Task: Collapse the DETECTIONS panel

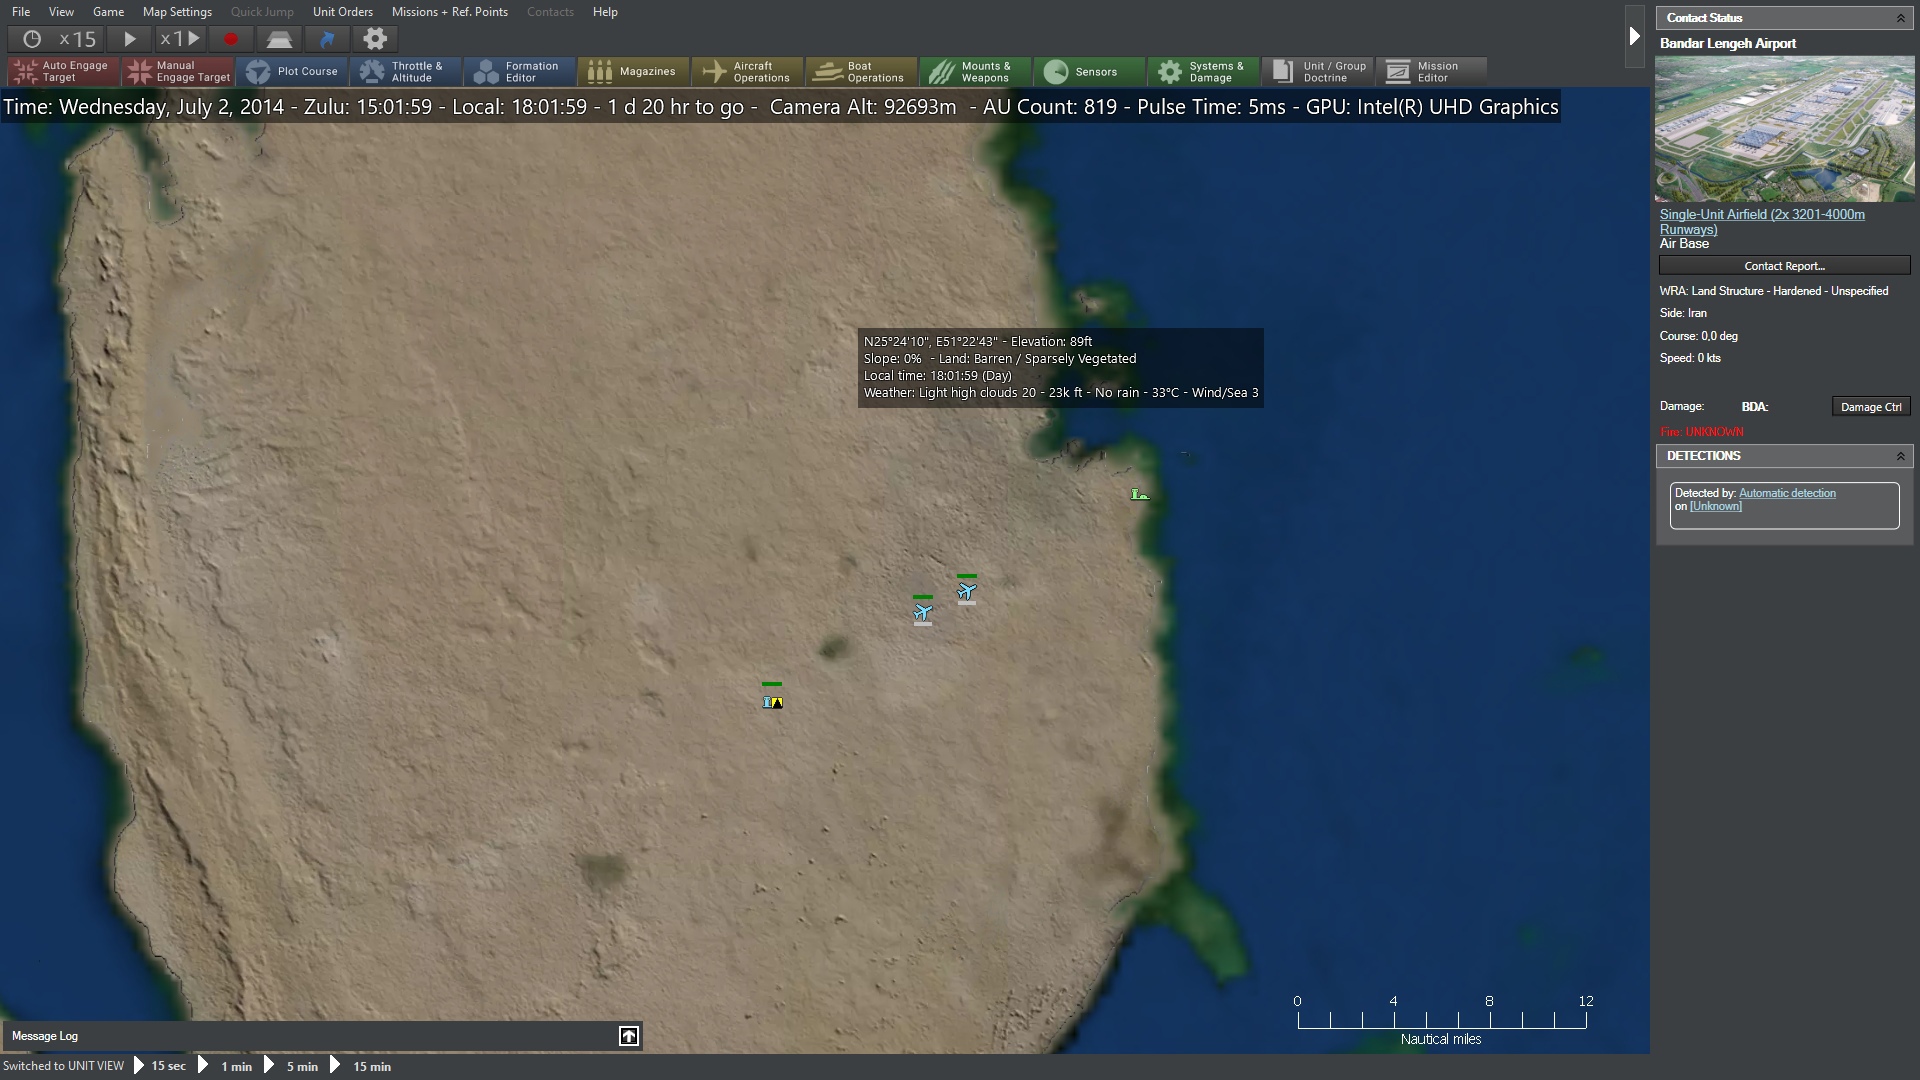Action: click(1900, 456)
